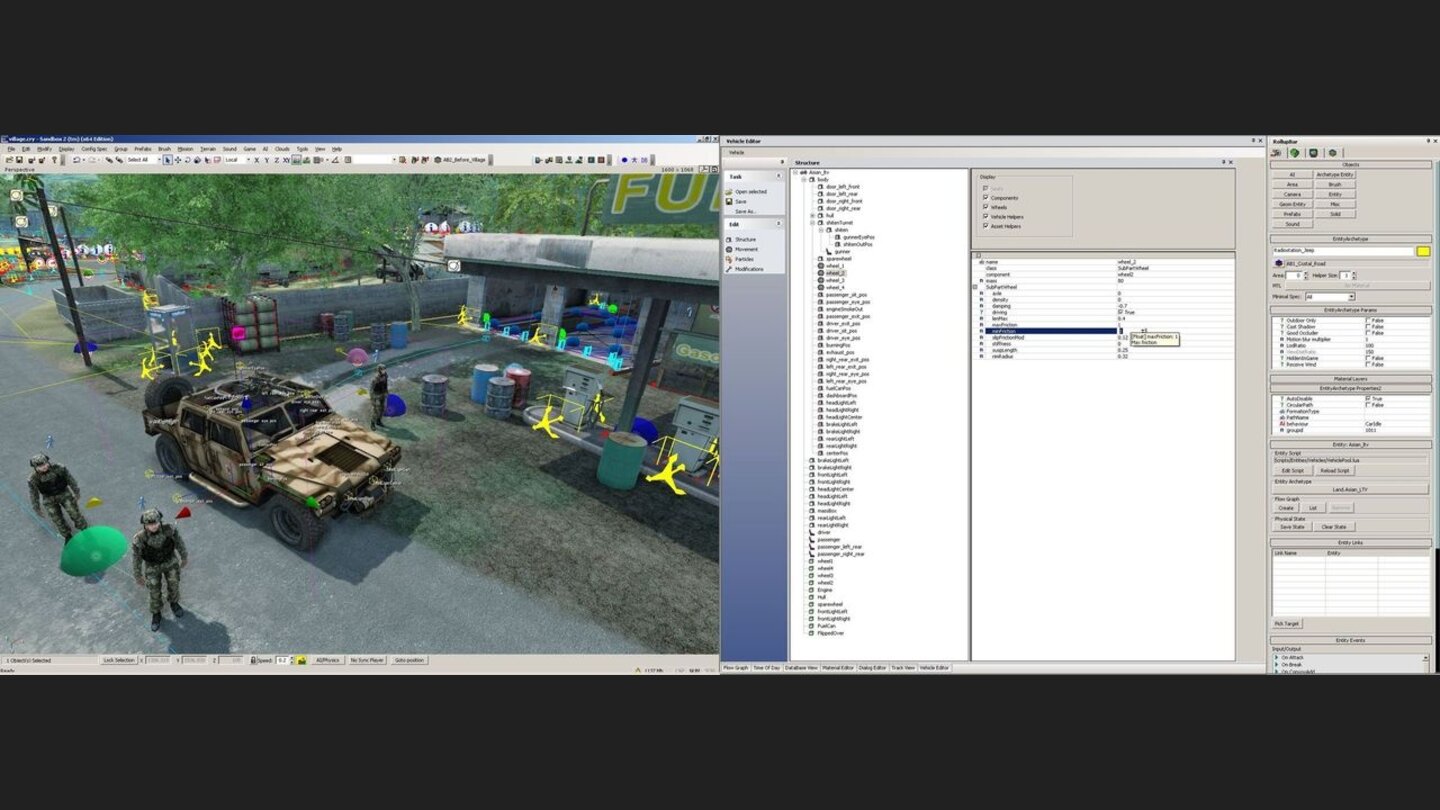Open the Save icon in Sandbox toolbar
The width and height of the screenshot is (1440, 810).
click(x=19, y=160)
